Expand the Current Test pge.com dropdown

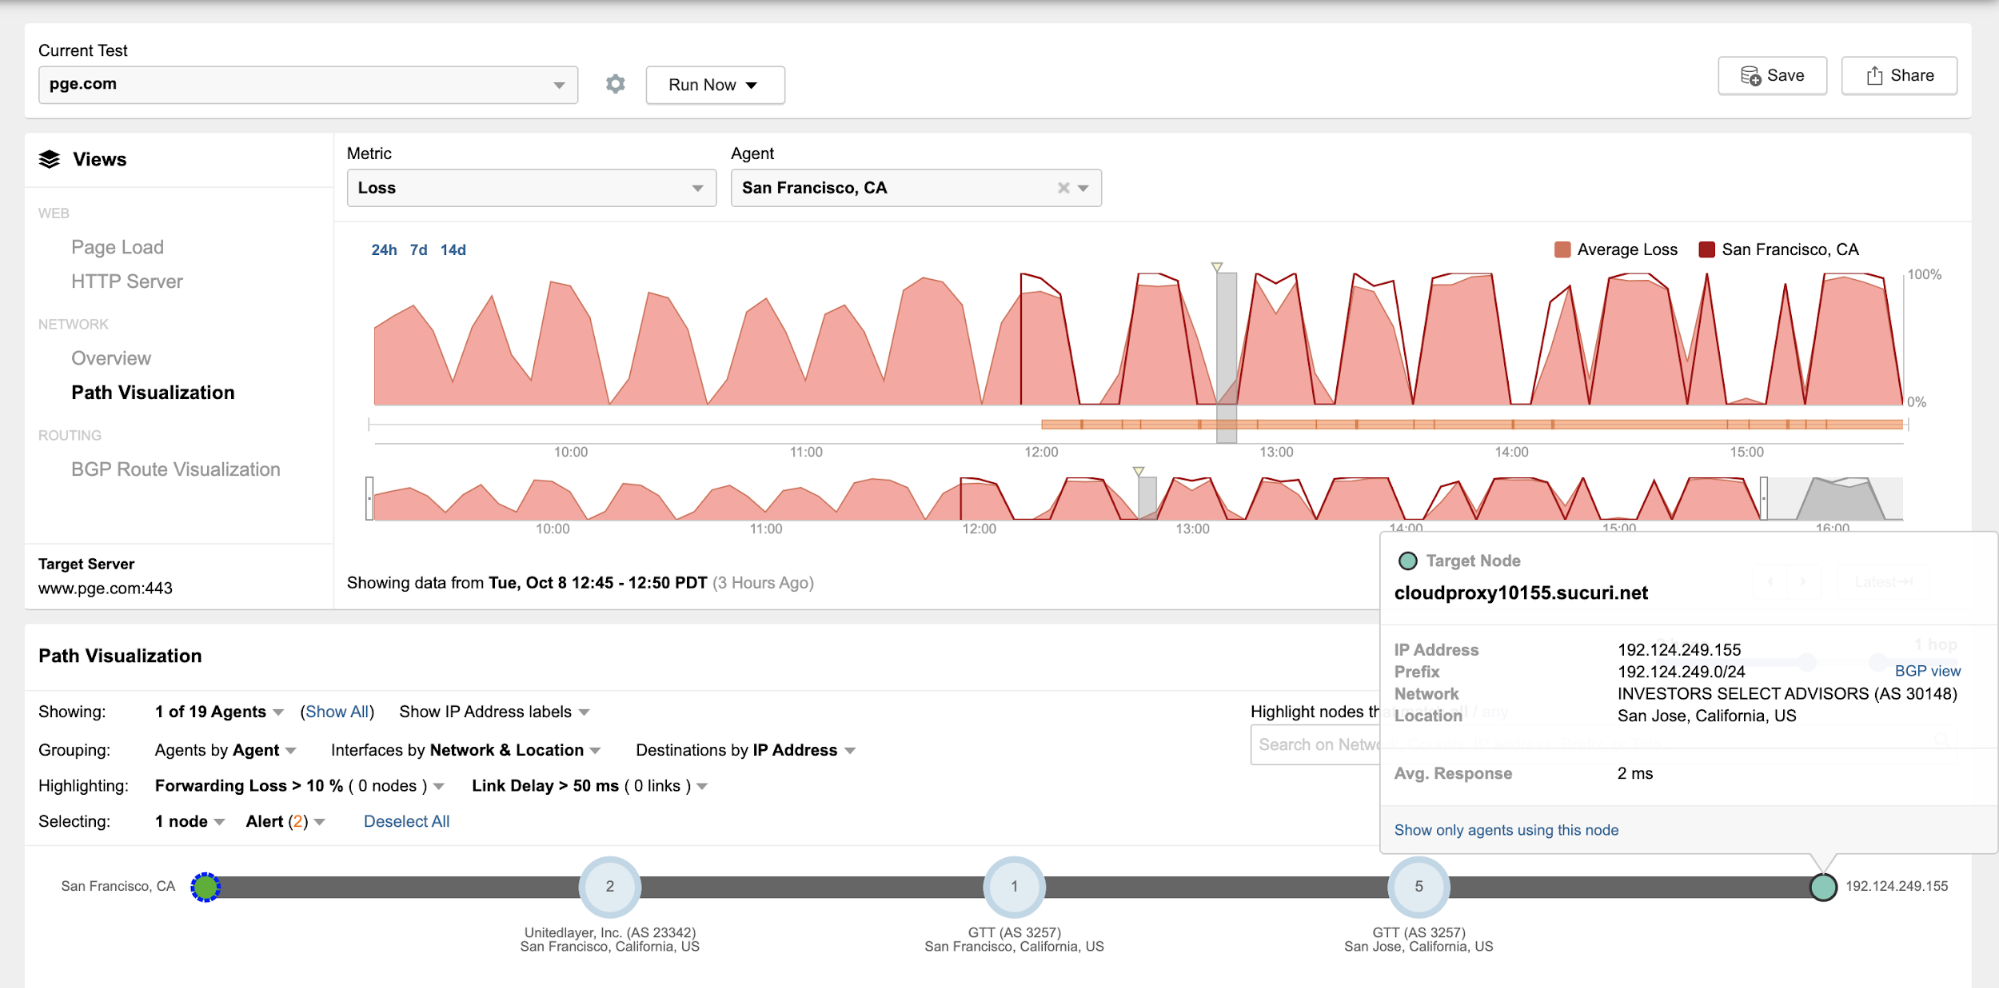[x=308, y=85]
